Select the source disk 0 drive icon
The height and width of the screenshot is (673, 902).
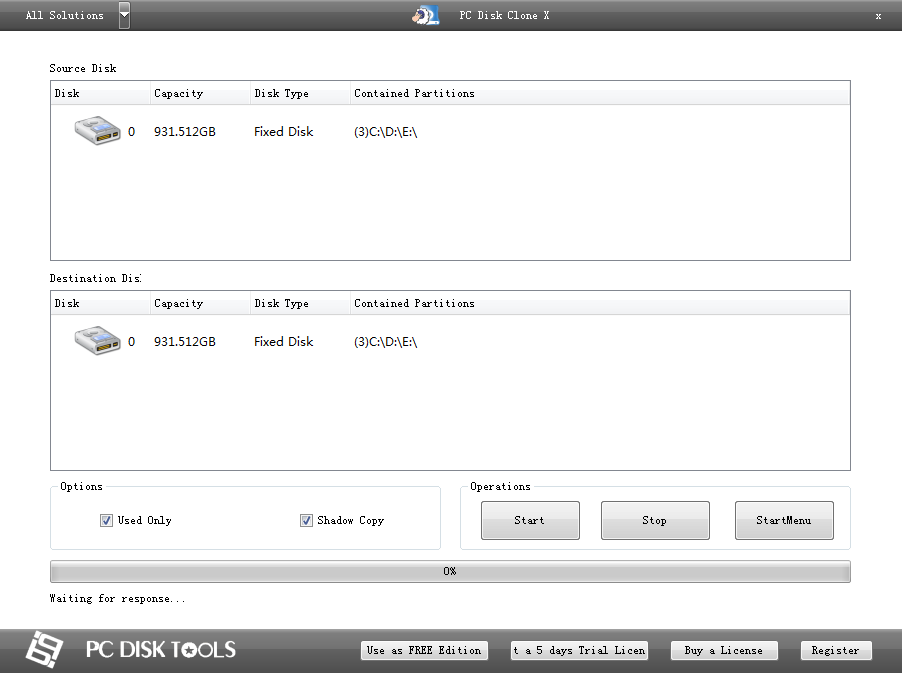pyautogui.click(x=97, y=131)
